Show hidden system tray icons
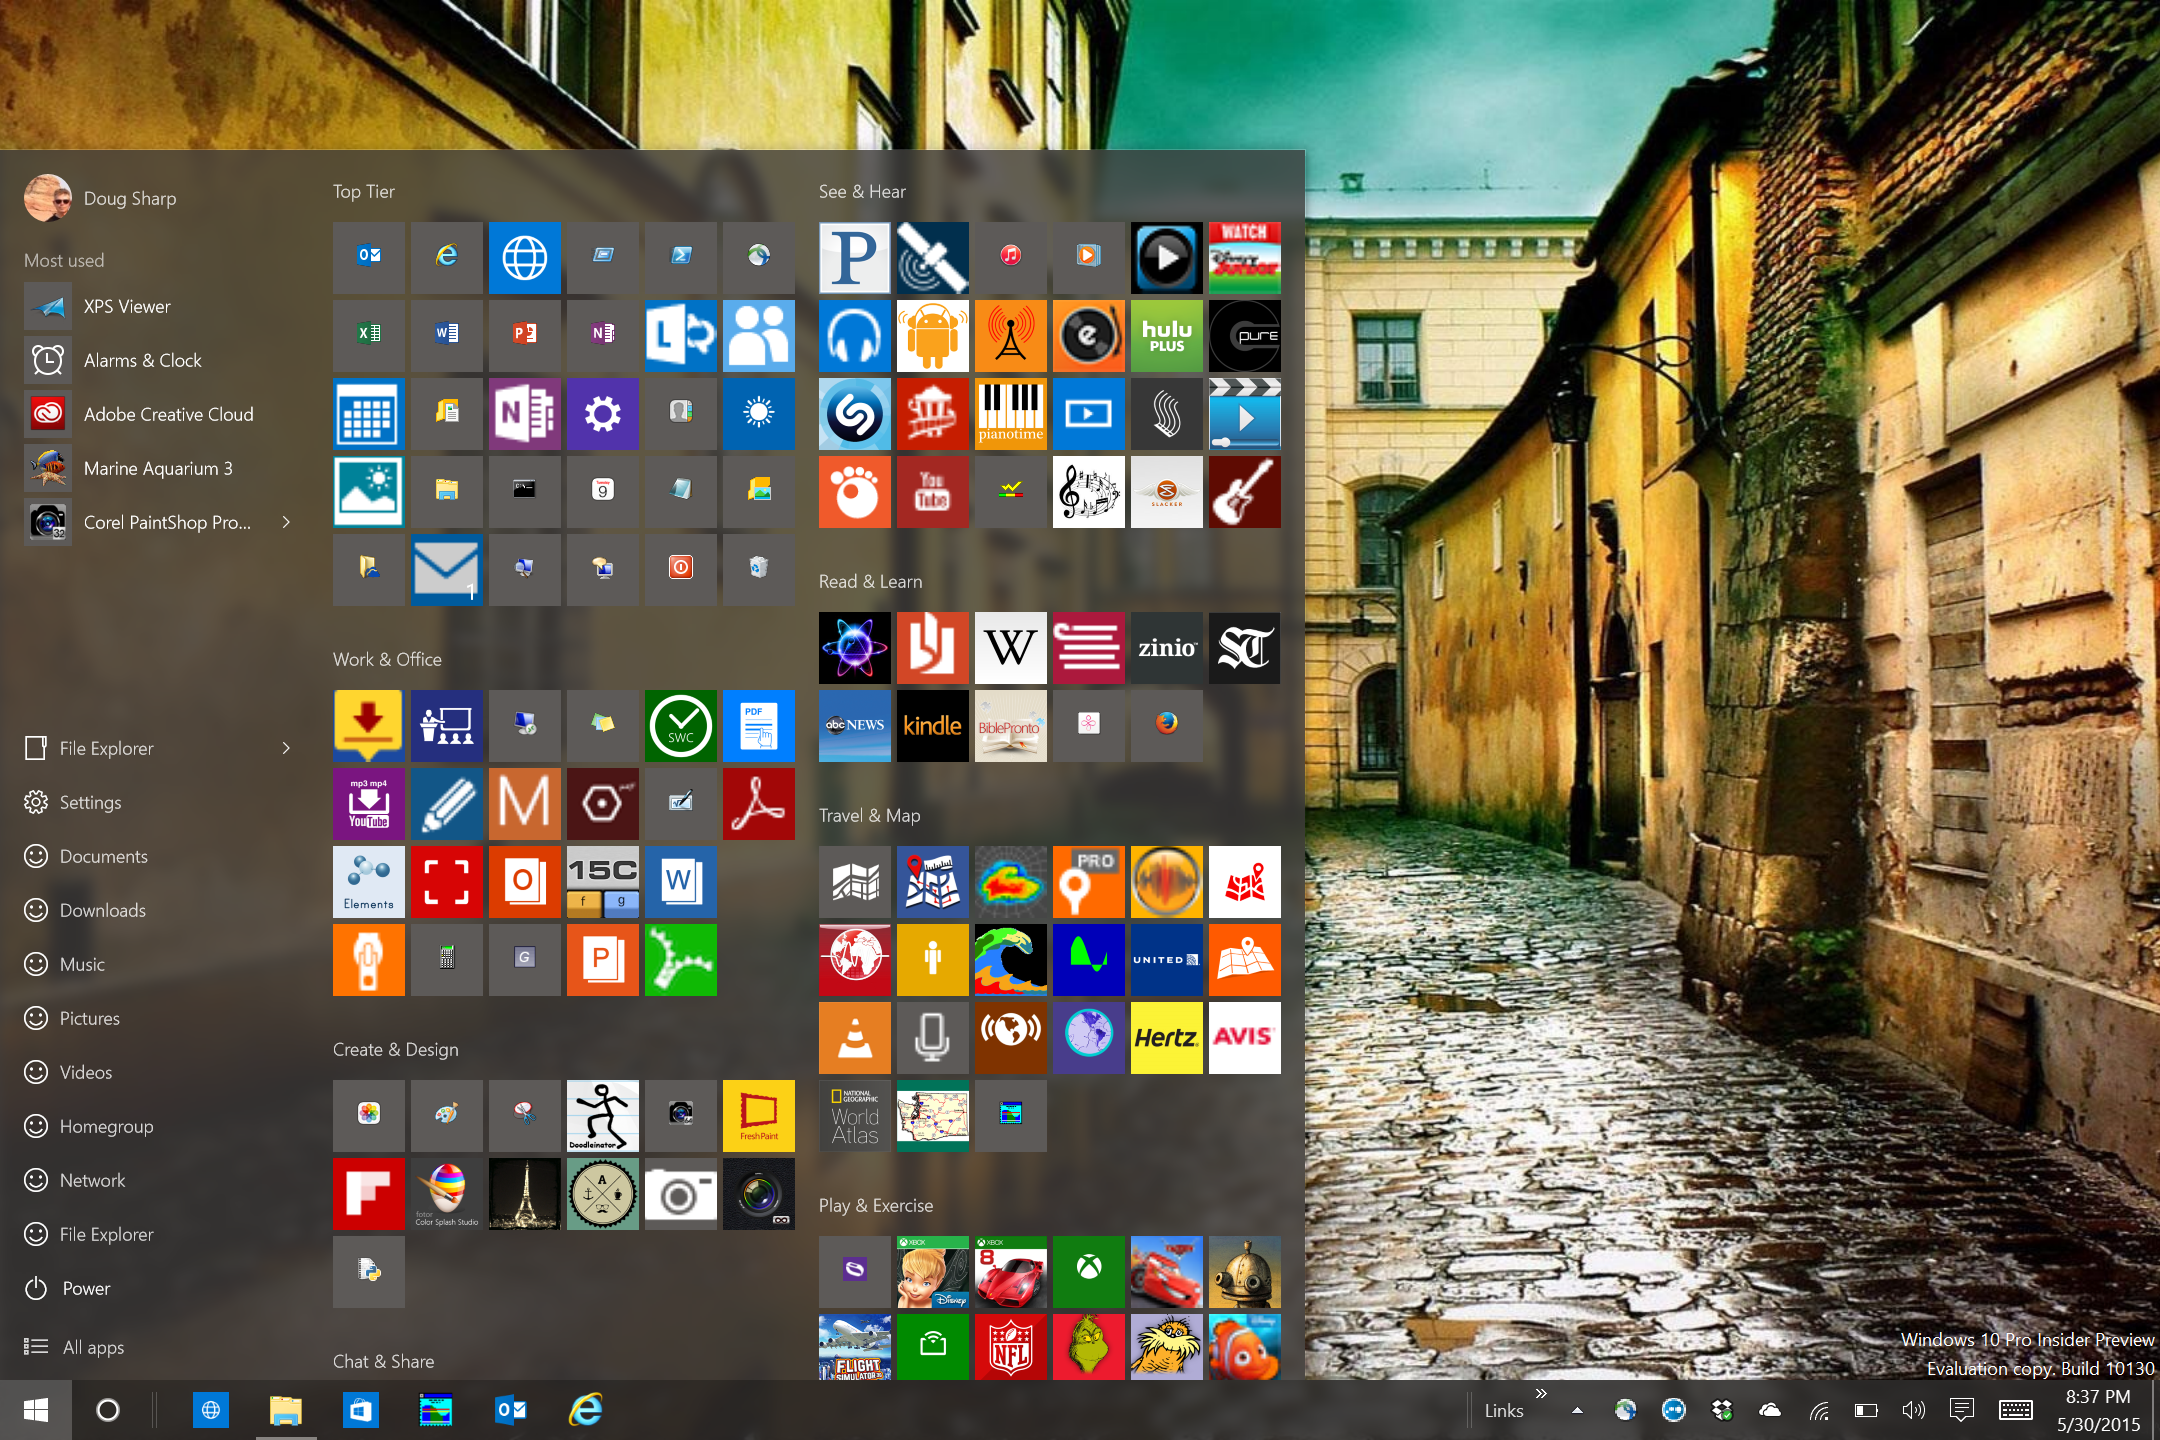 tap(1577, 1410)
